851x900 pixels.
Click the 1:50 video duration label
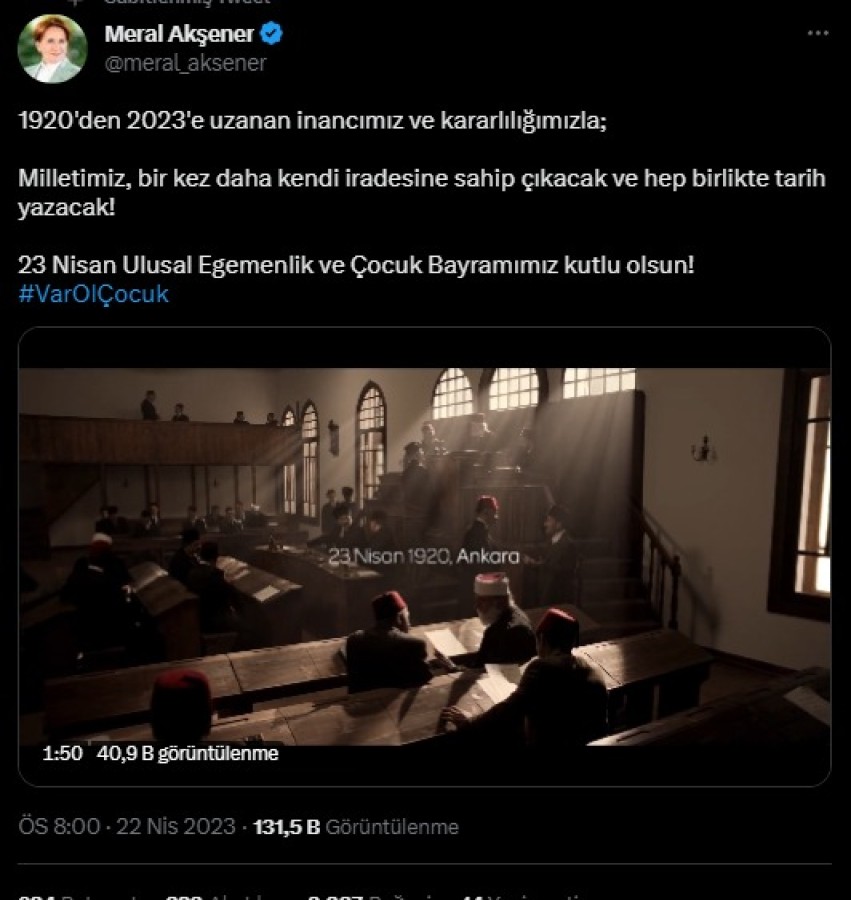62,754
